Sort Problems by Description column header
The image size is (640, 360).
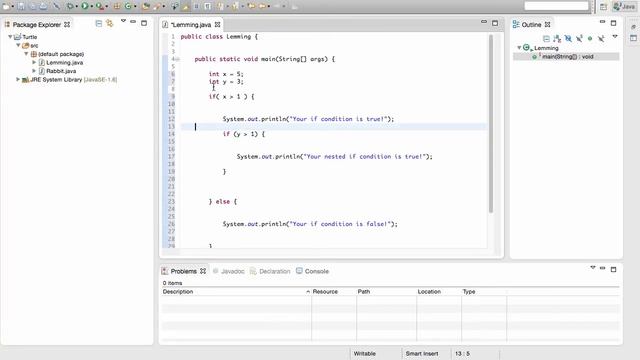tap(236, 291)
